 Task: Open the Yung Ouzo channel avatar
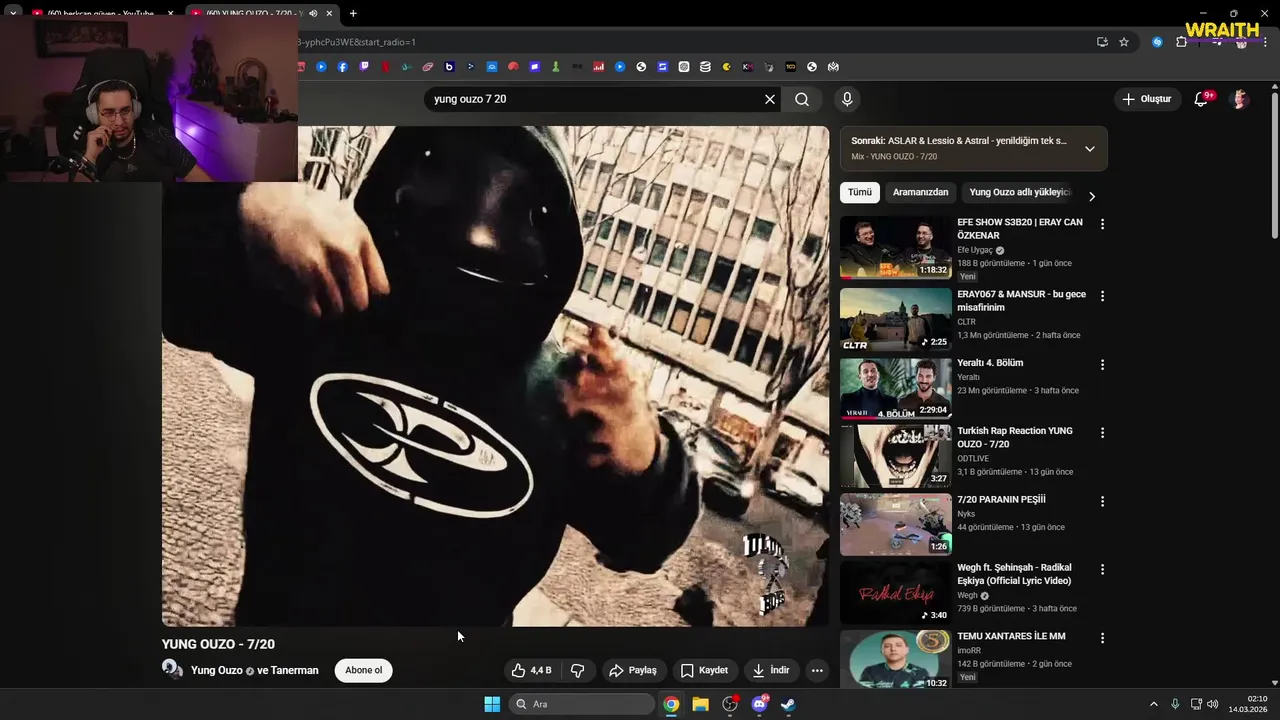(x=172, y=670)
